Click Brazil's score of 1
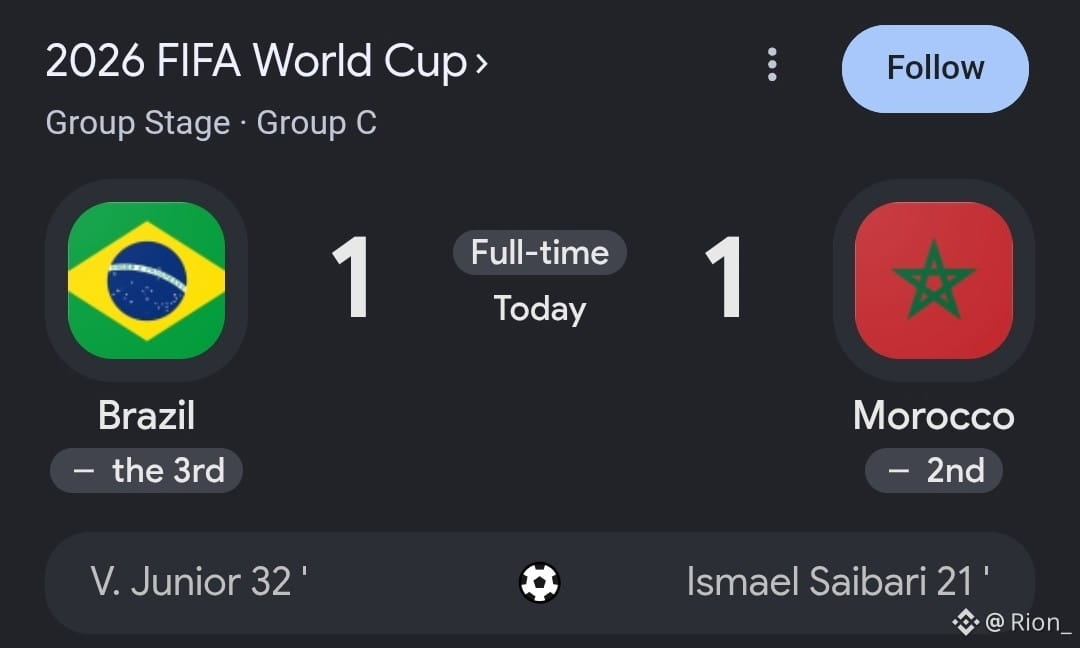 [x=351, y=278]
